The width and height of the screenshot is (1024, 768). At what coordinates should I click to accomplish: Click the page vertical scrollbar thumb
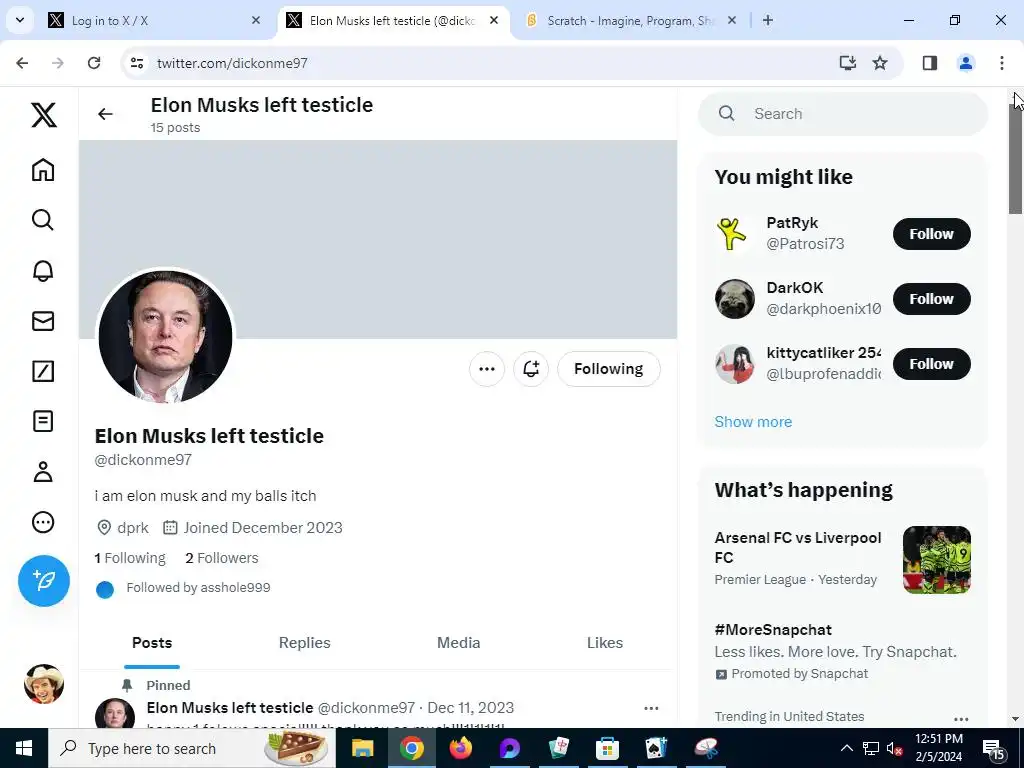pyautogui.click(x=1016, y=157)
